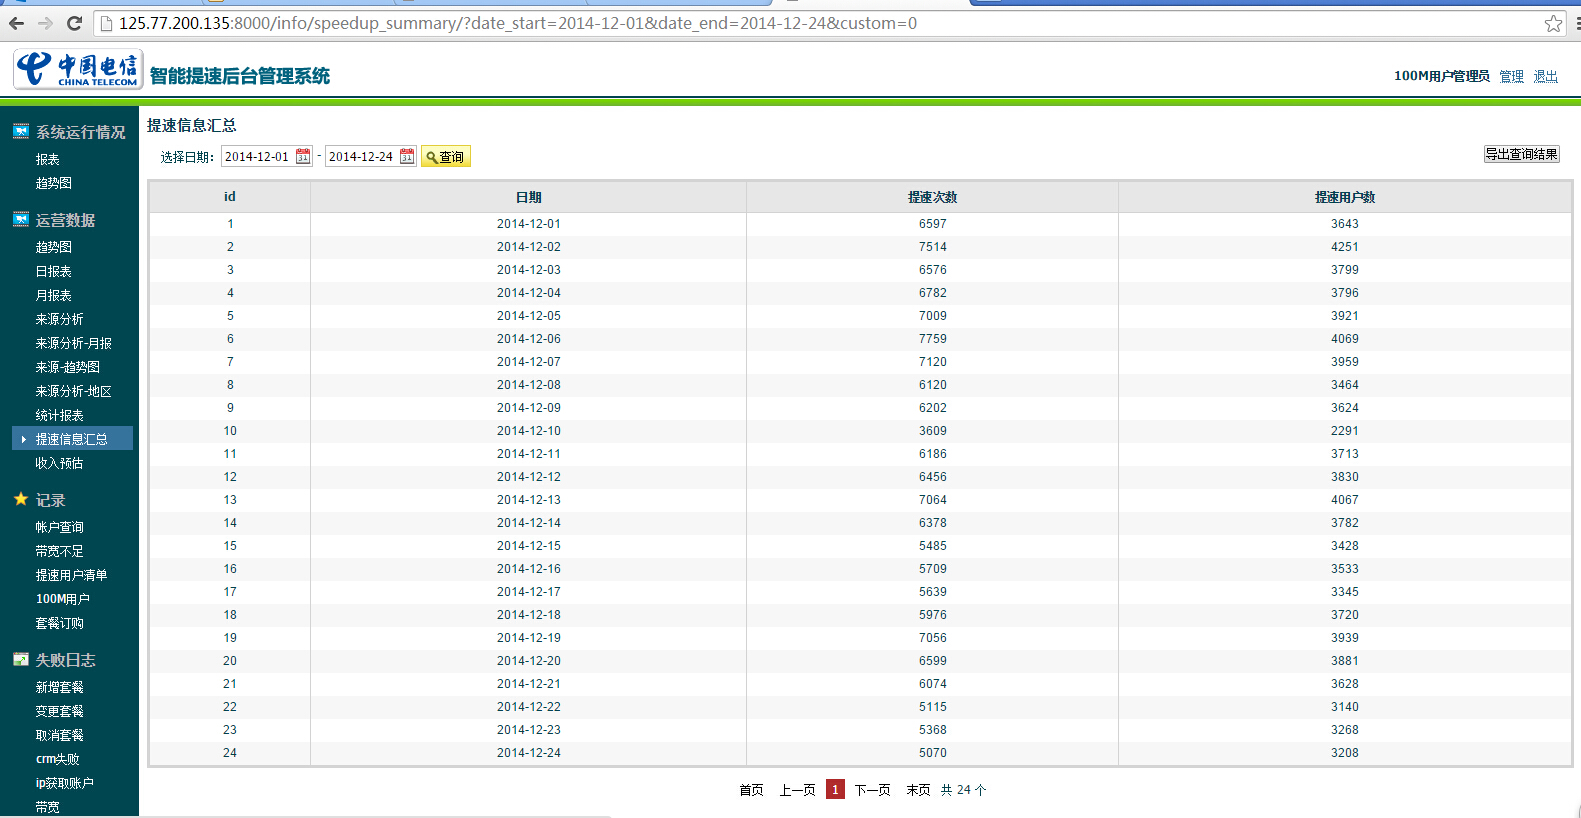
Task: Click value 7514 in 提速次数 column
Action: tap(932, 247)
